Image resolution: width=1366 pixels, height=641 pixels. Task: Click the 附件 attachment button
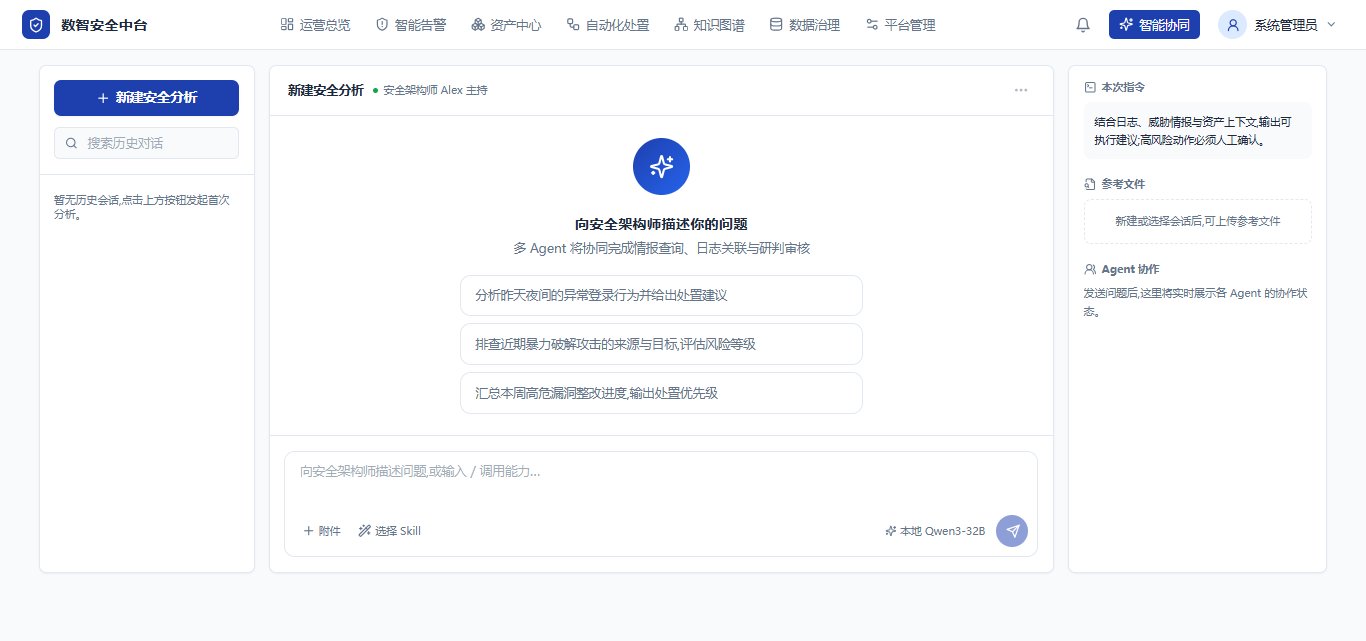tap(322, 531)
